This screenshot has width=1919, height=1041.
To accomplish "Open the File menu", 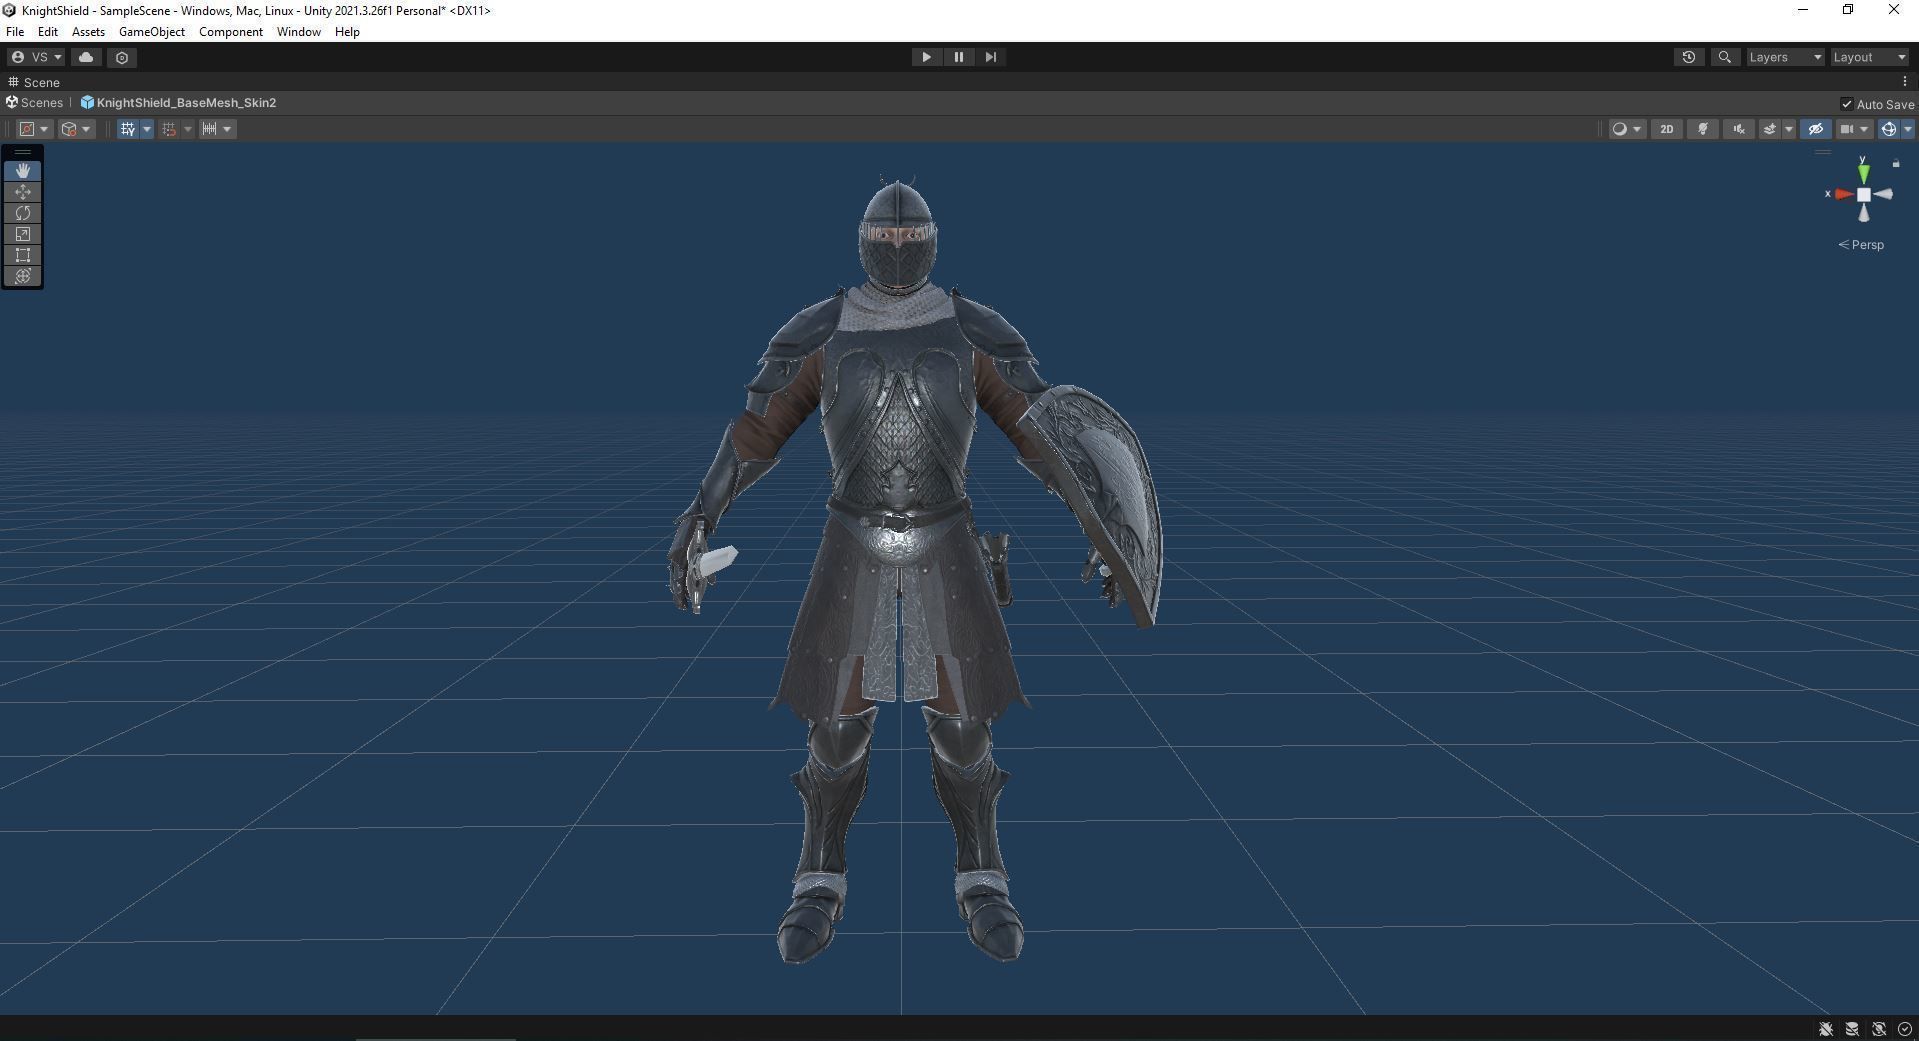I will click(15, 32).
